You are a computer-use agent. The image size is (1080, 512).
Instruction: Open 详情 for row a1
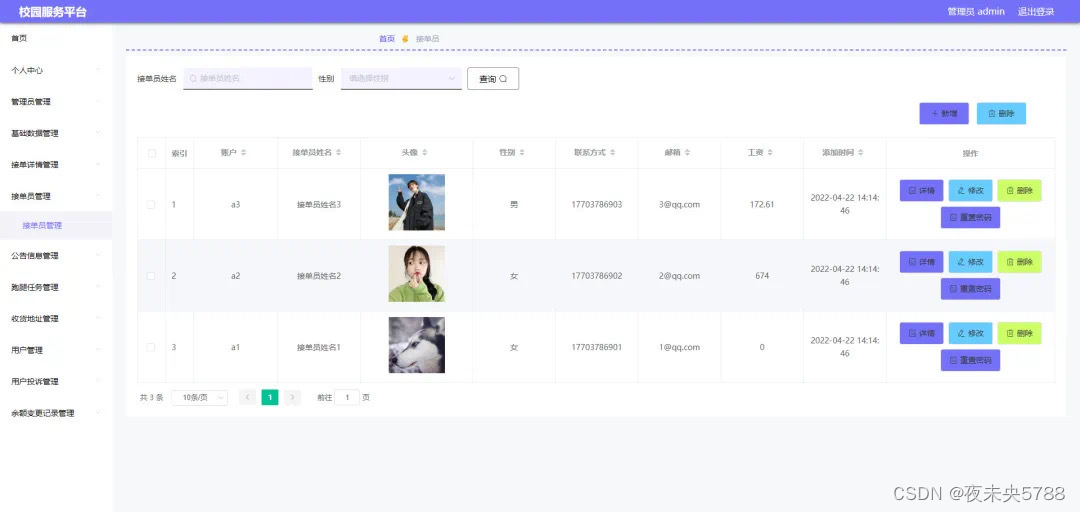point(921,334)
